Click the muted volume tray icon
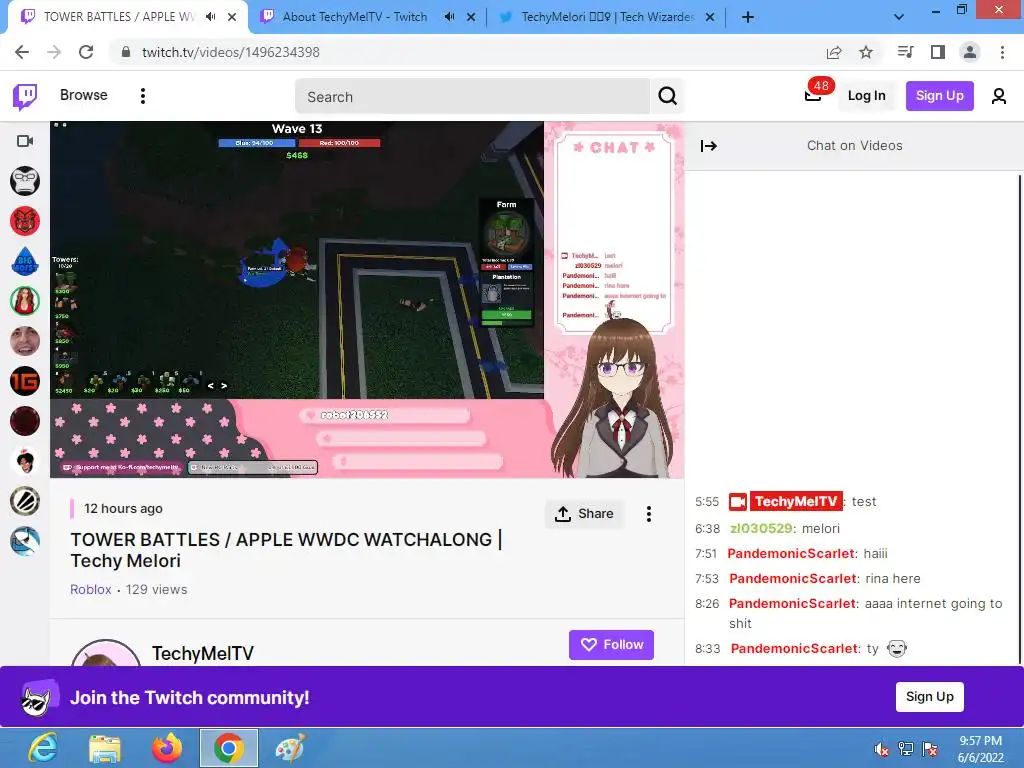This screenshot has height=768, width=1024. [882, 748]
